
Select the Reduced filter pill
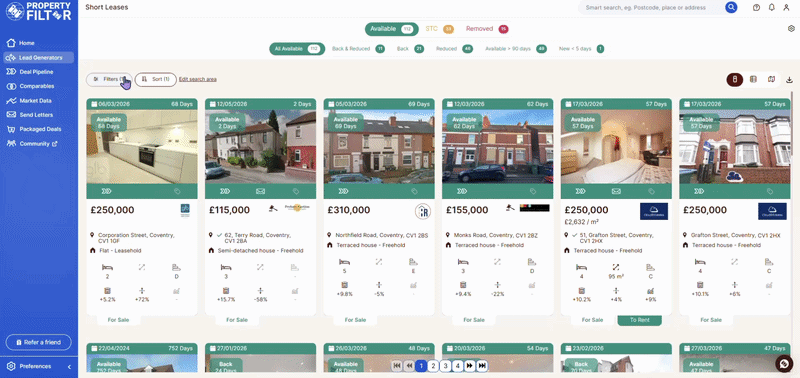(454, 49)
